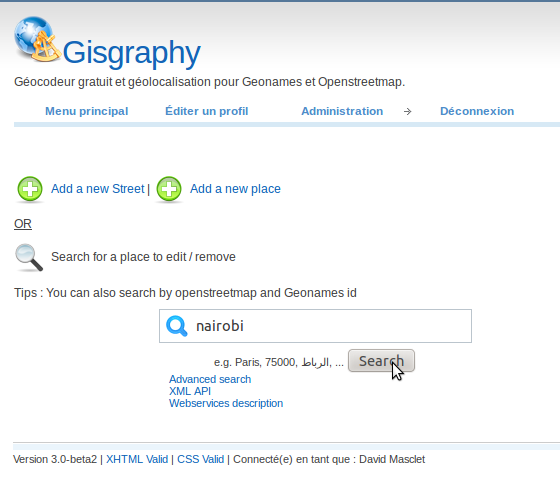Click the magnifying glass icon beside search heading
Screen dimensions: 560x492
tap(29, 257)
